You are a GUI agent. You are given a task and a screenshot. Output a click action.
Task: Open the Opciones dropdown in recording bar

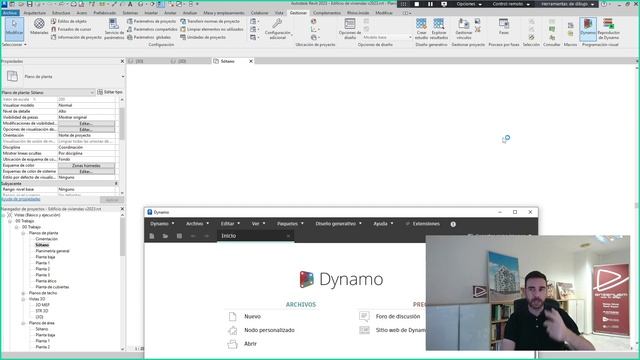469,4
